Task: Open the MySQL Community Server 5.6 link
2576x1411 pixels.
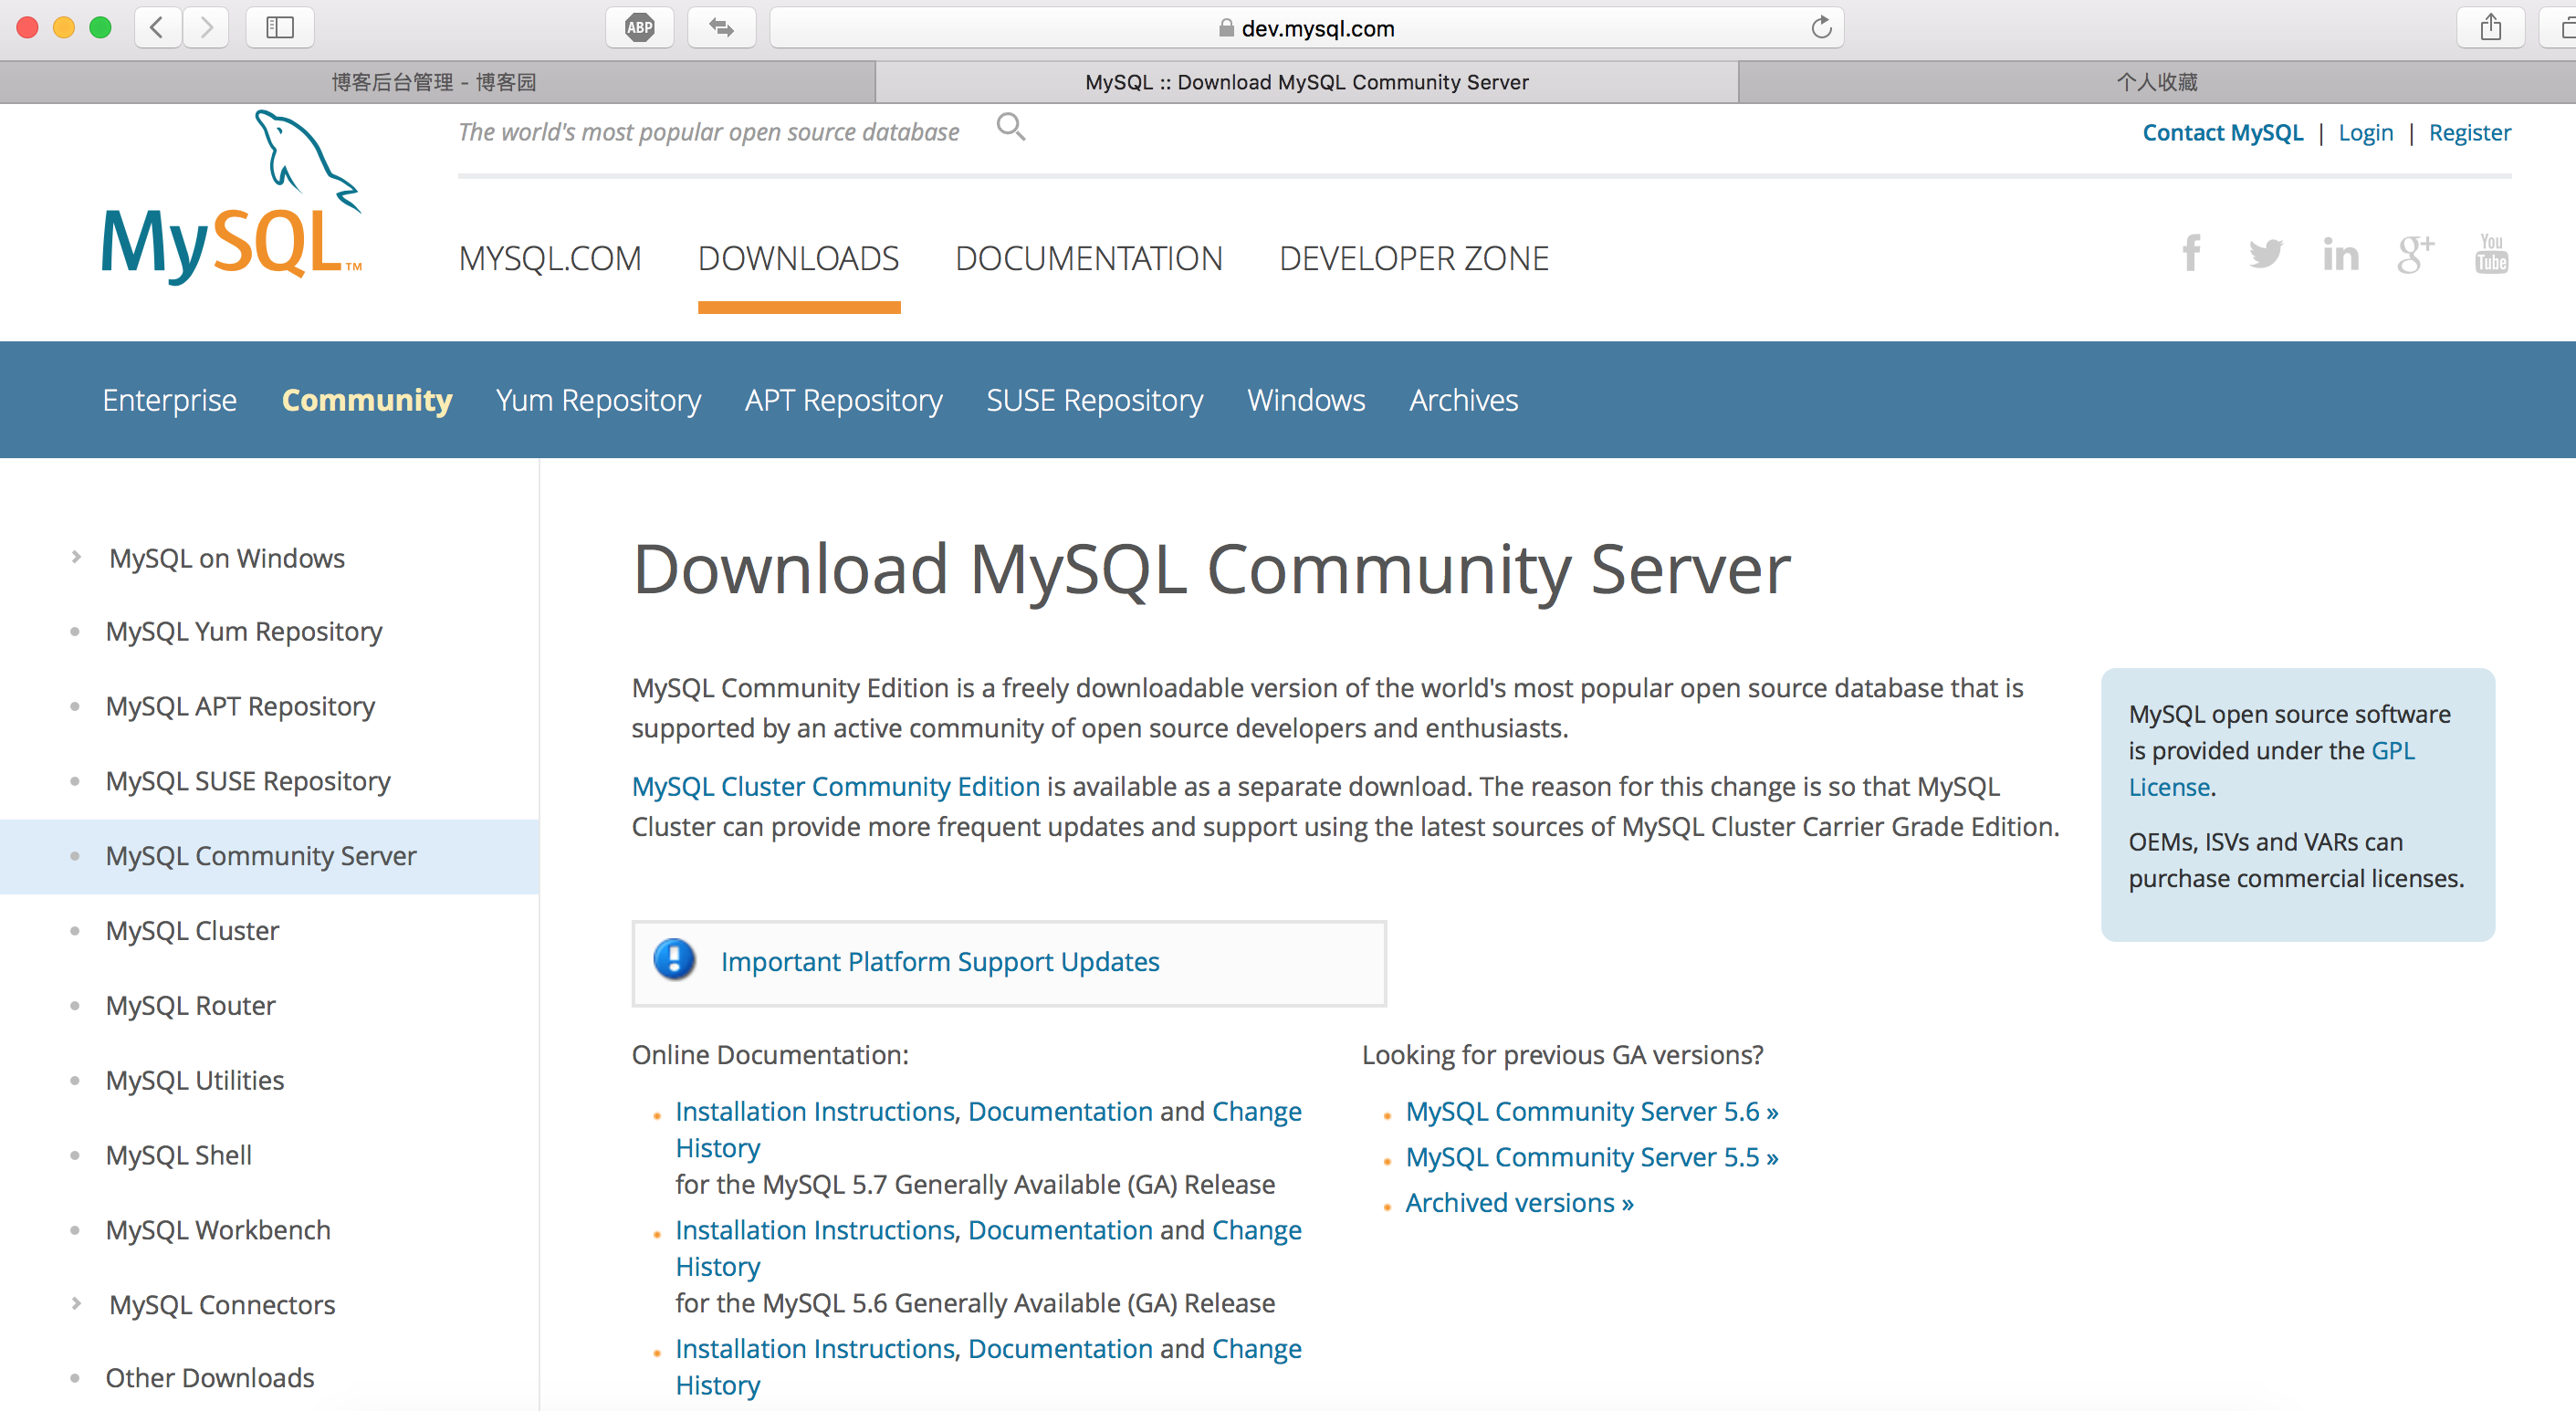Action: pos(1592,1111)
